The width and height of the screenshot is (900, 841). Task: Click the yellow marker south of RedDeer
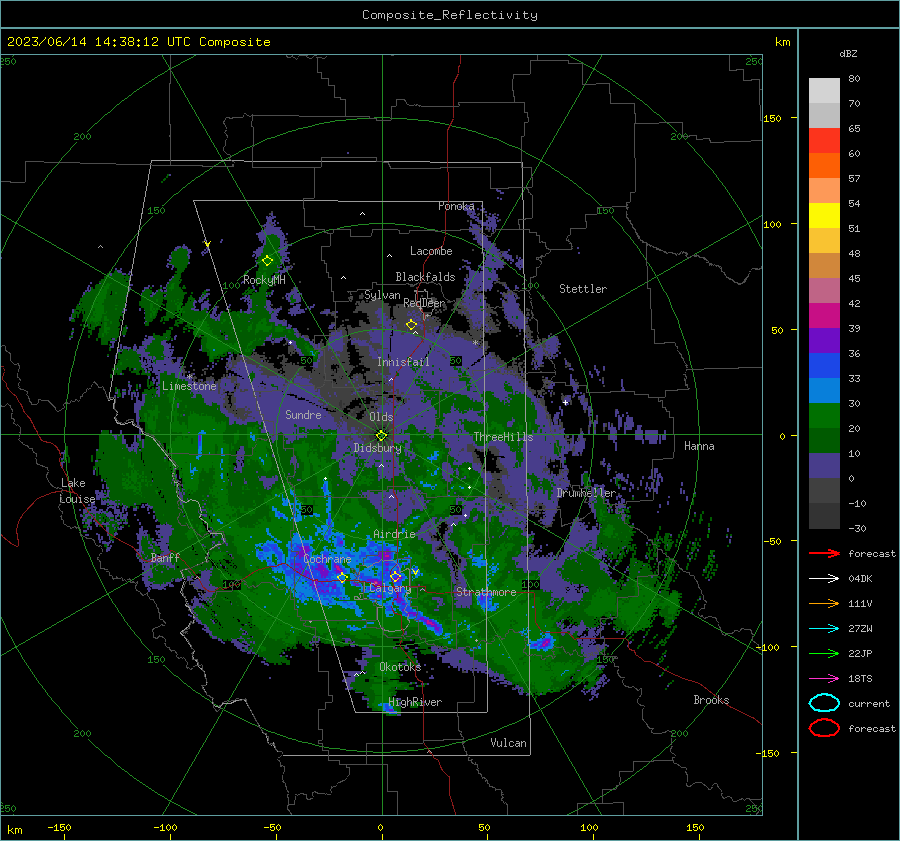pyautogui.click(x=411, y=325)
